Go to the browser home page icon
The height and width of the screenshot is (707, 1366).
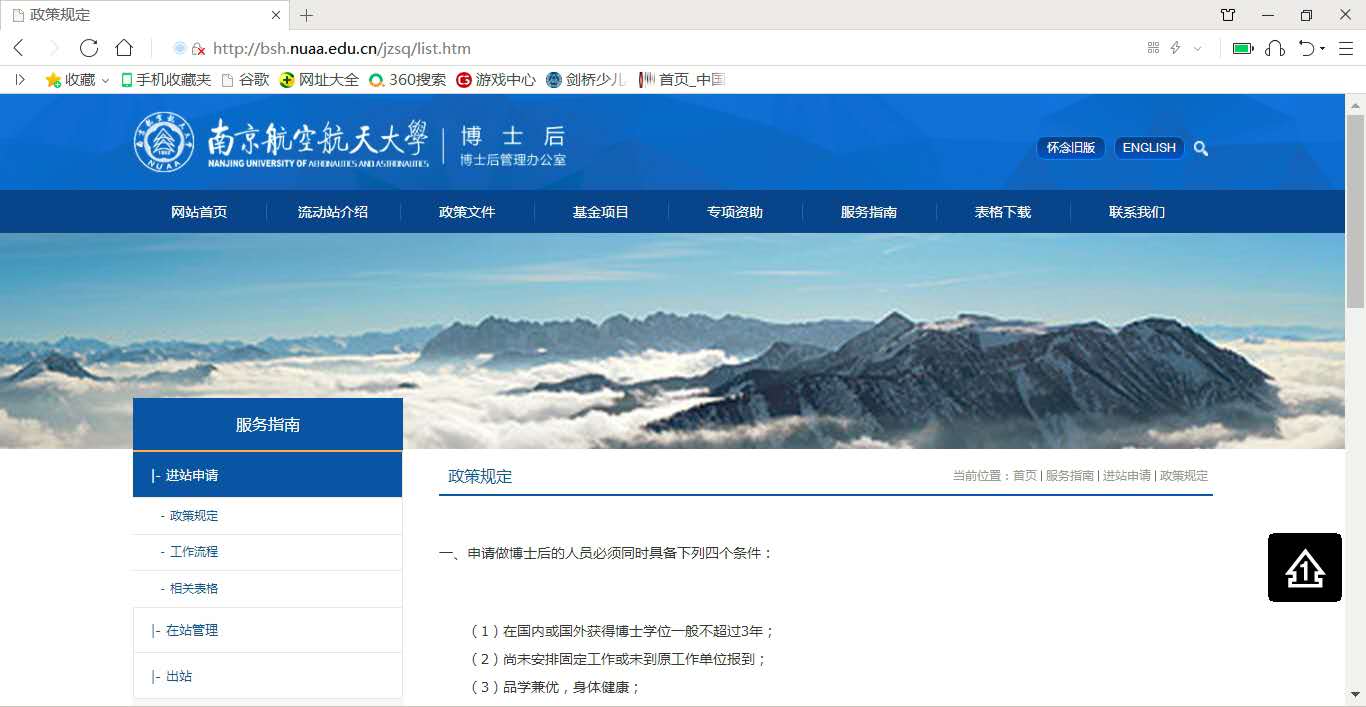coord(124,48)
